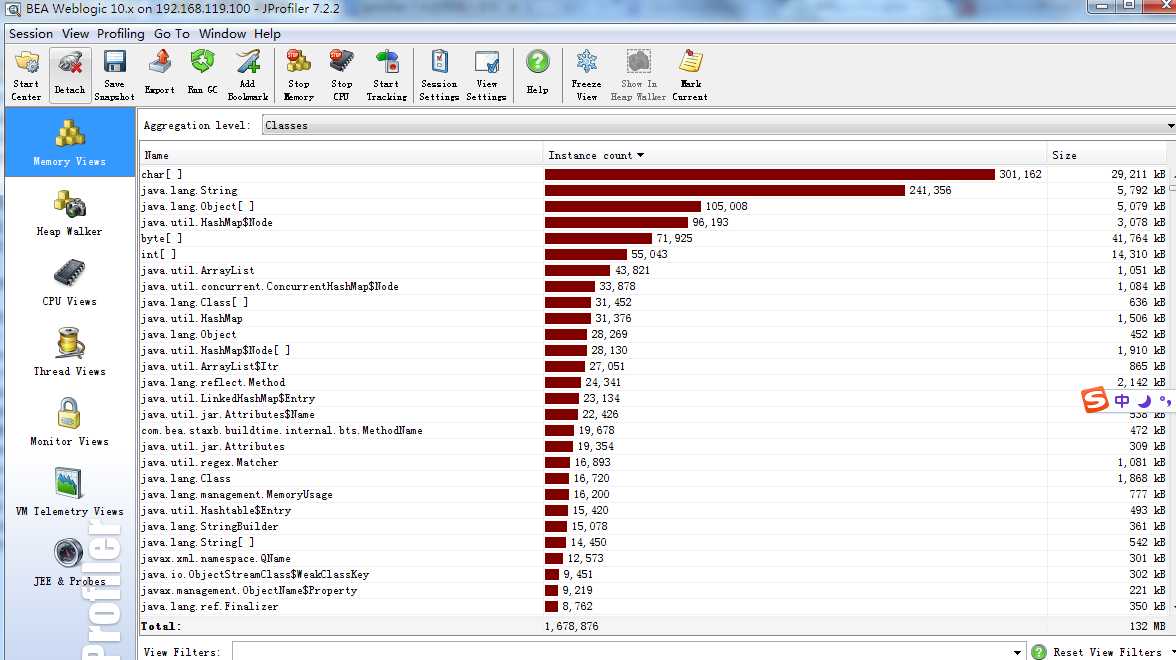
Task: Detach from the profiled session
Action: (69, 62)
